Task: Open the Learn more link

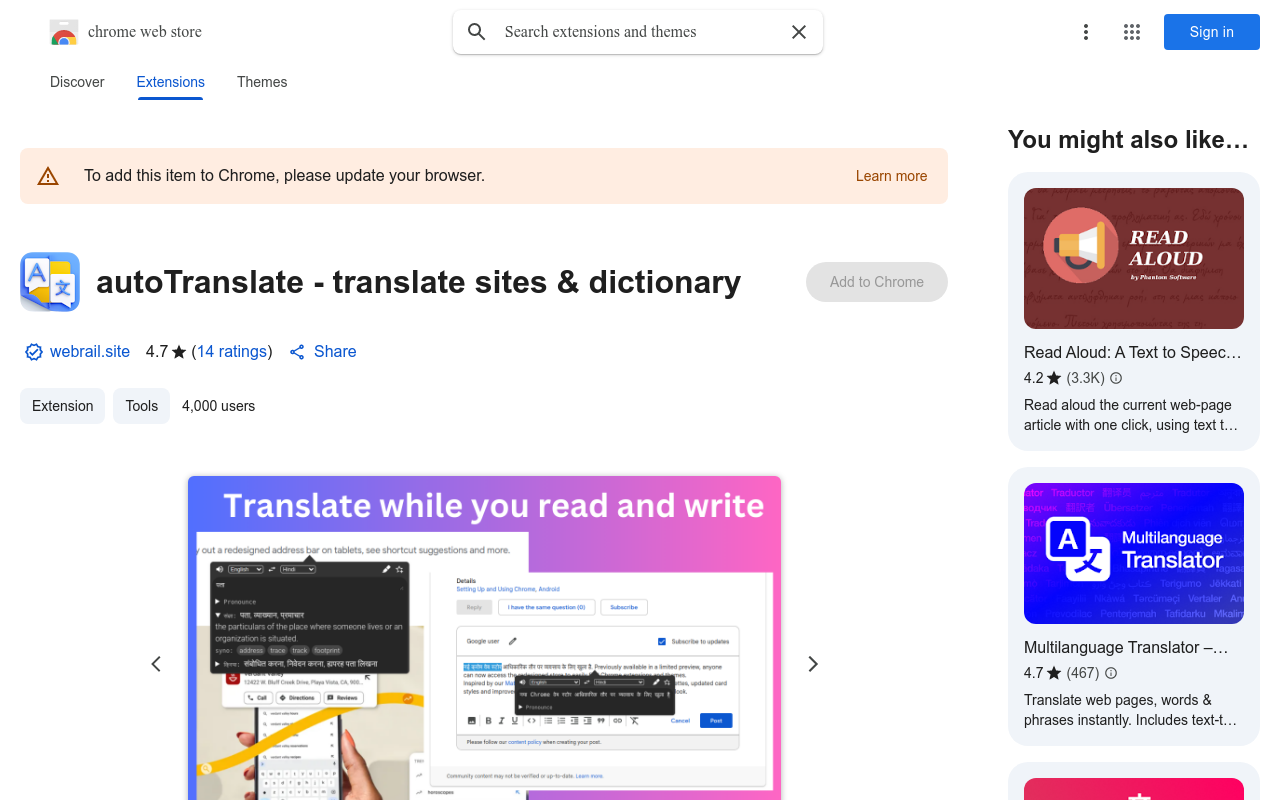Action: pyautogui.click(x=891, y=176)
